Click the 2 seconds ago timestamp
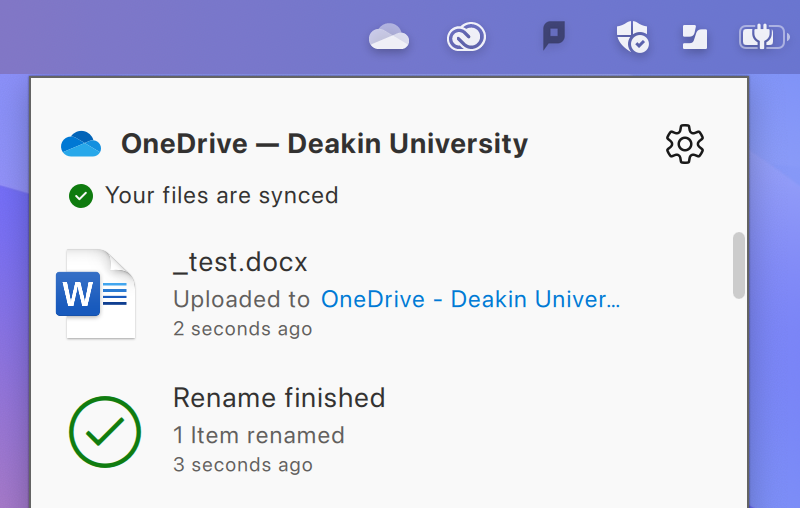 coord(242,329)
